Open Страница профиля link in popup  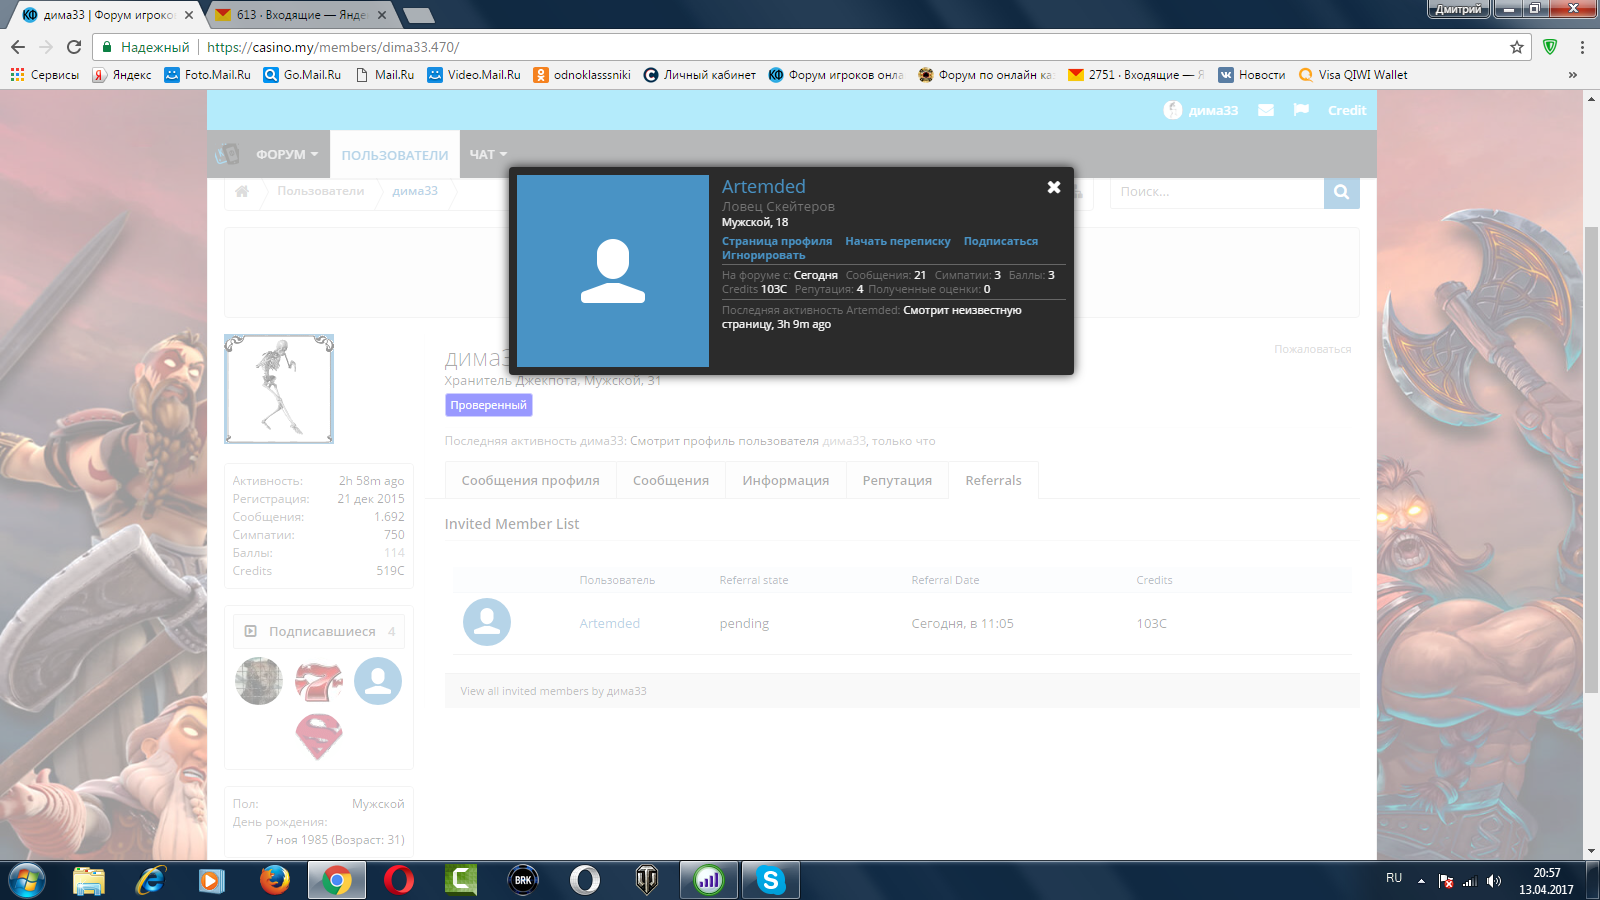(x=776, y=241)
